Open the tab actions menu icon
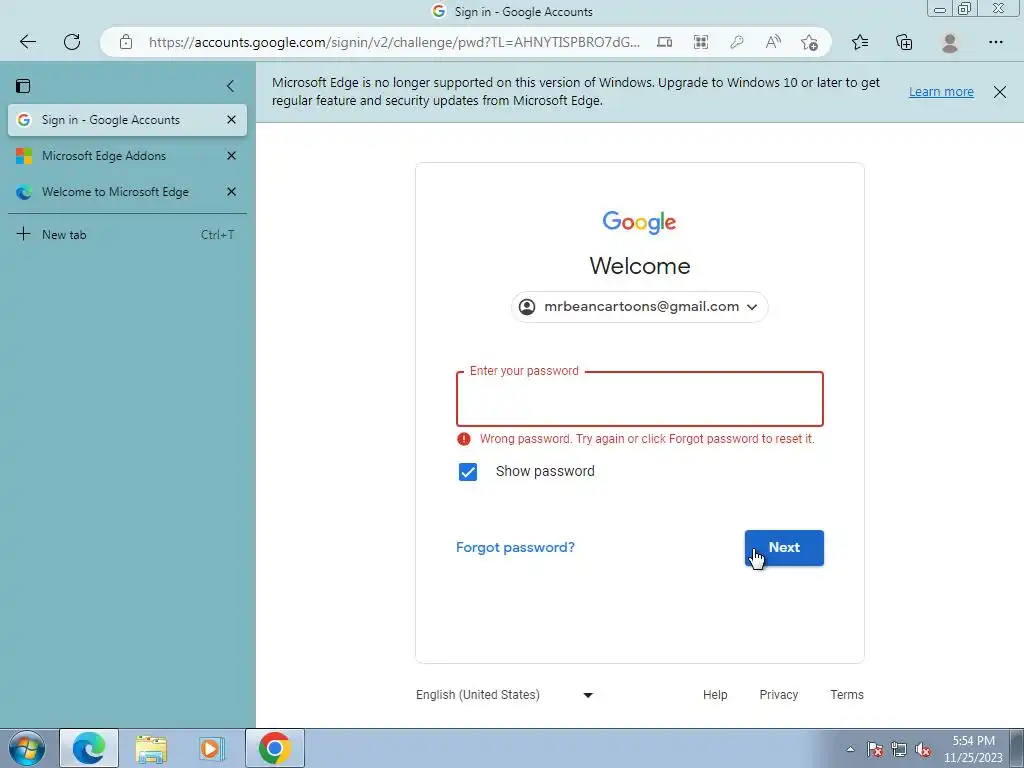Viewport: 1024px width, 768px height. pos(24,86)
